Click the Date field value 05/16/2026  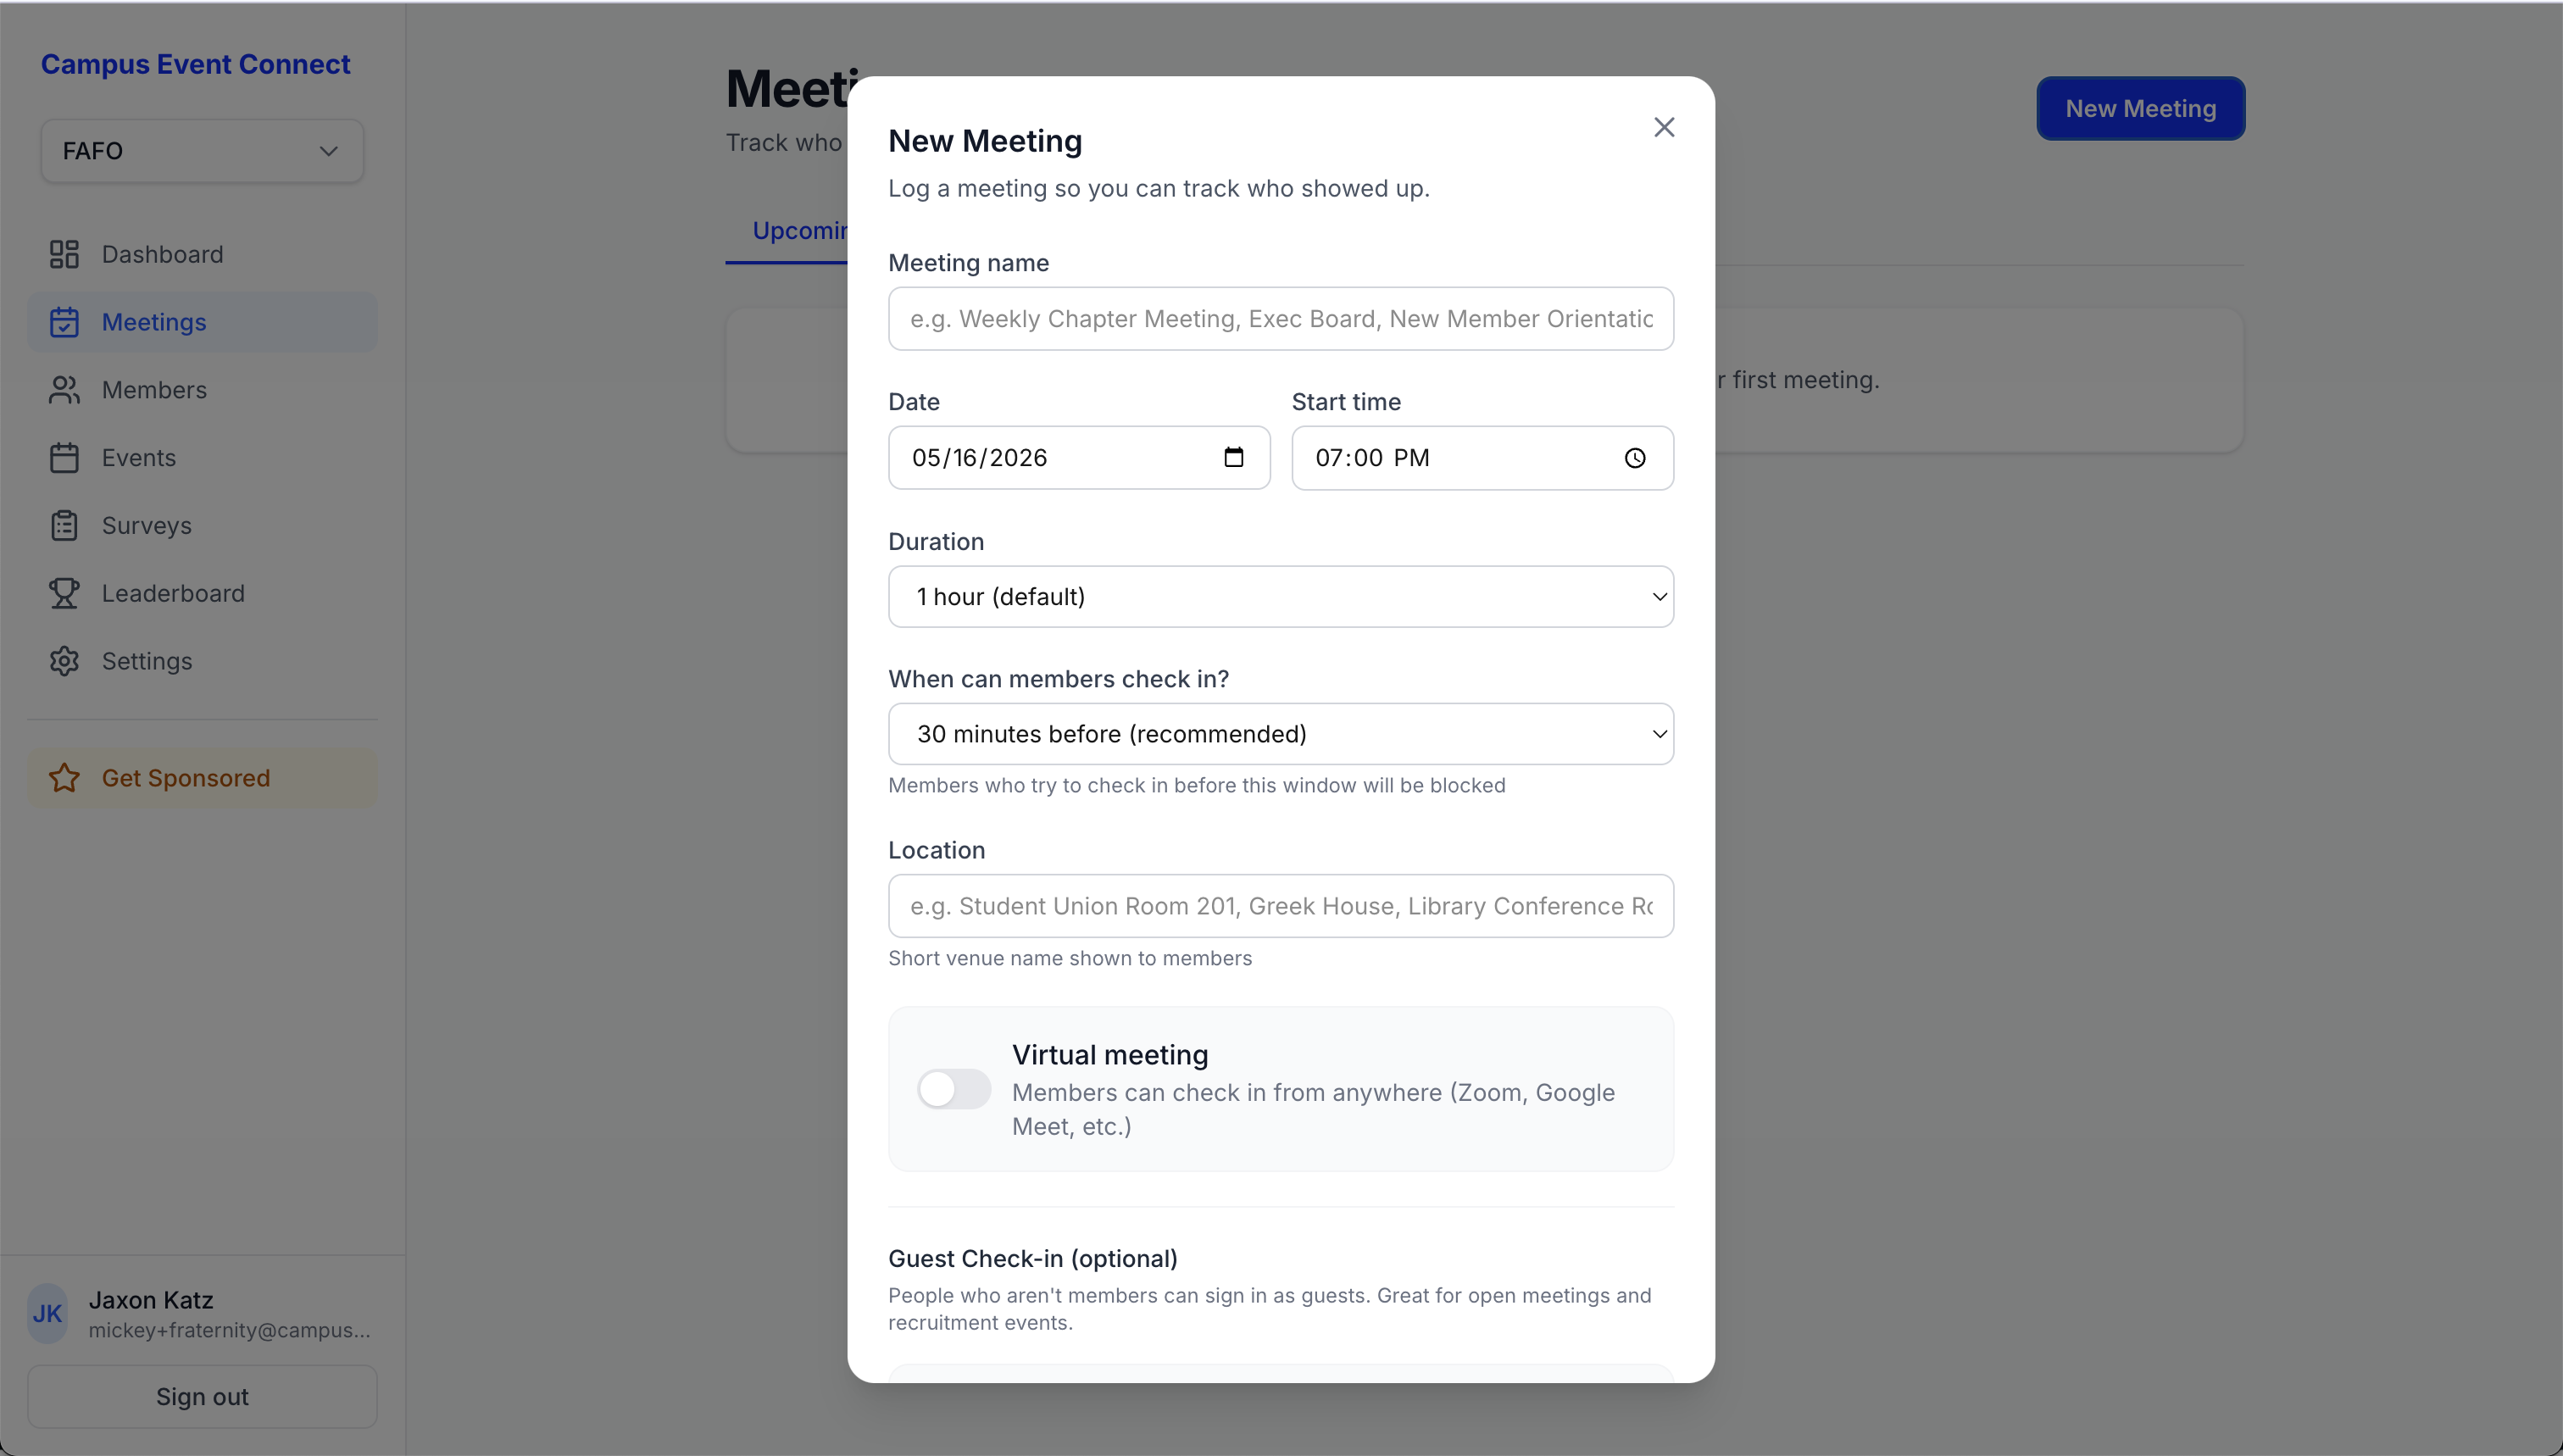click(980, 458)
